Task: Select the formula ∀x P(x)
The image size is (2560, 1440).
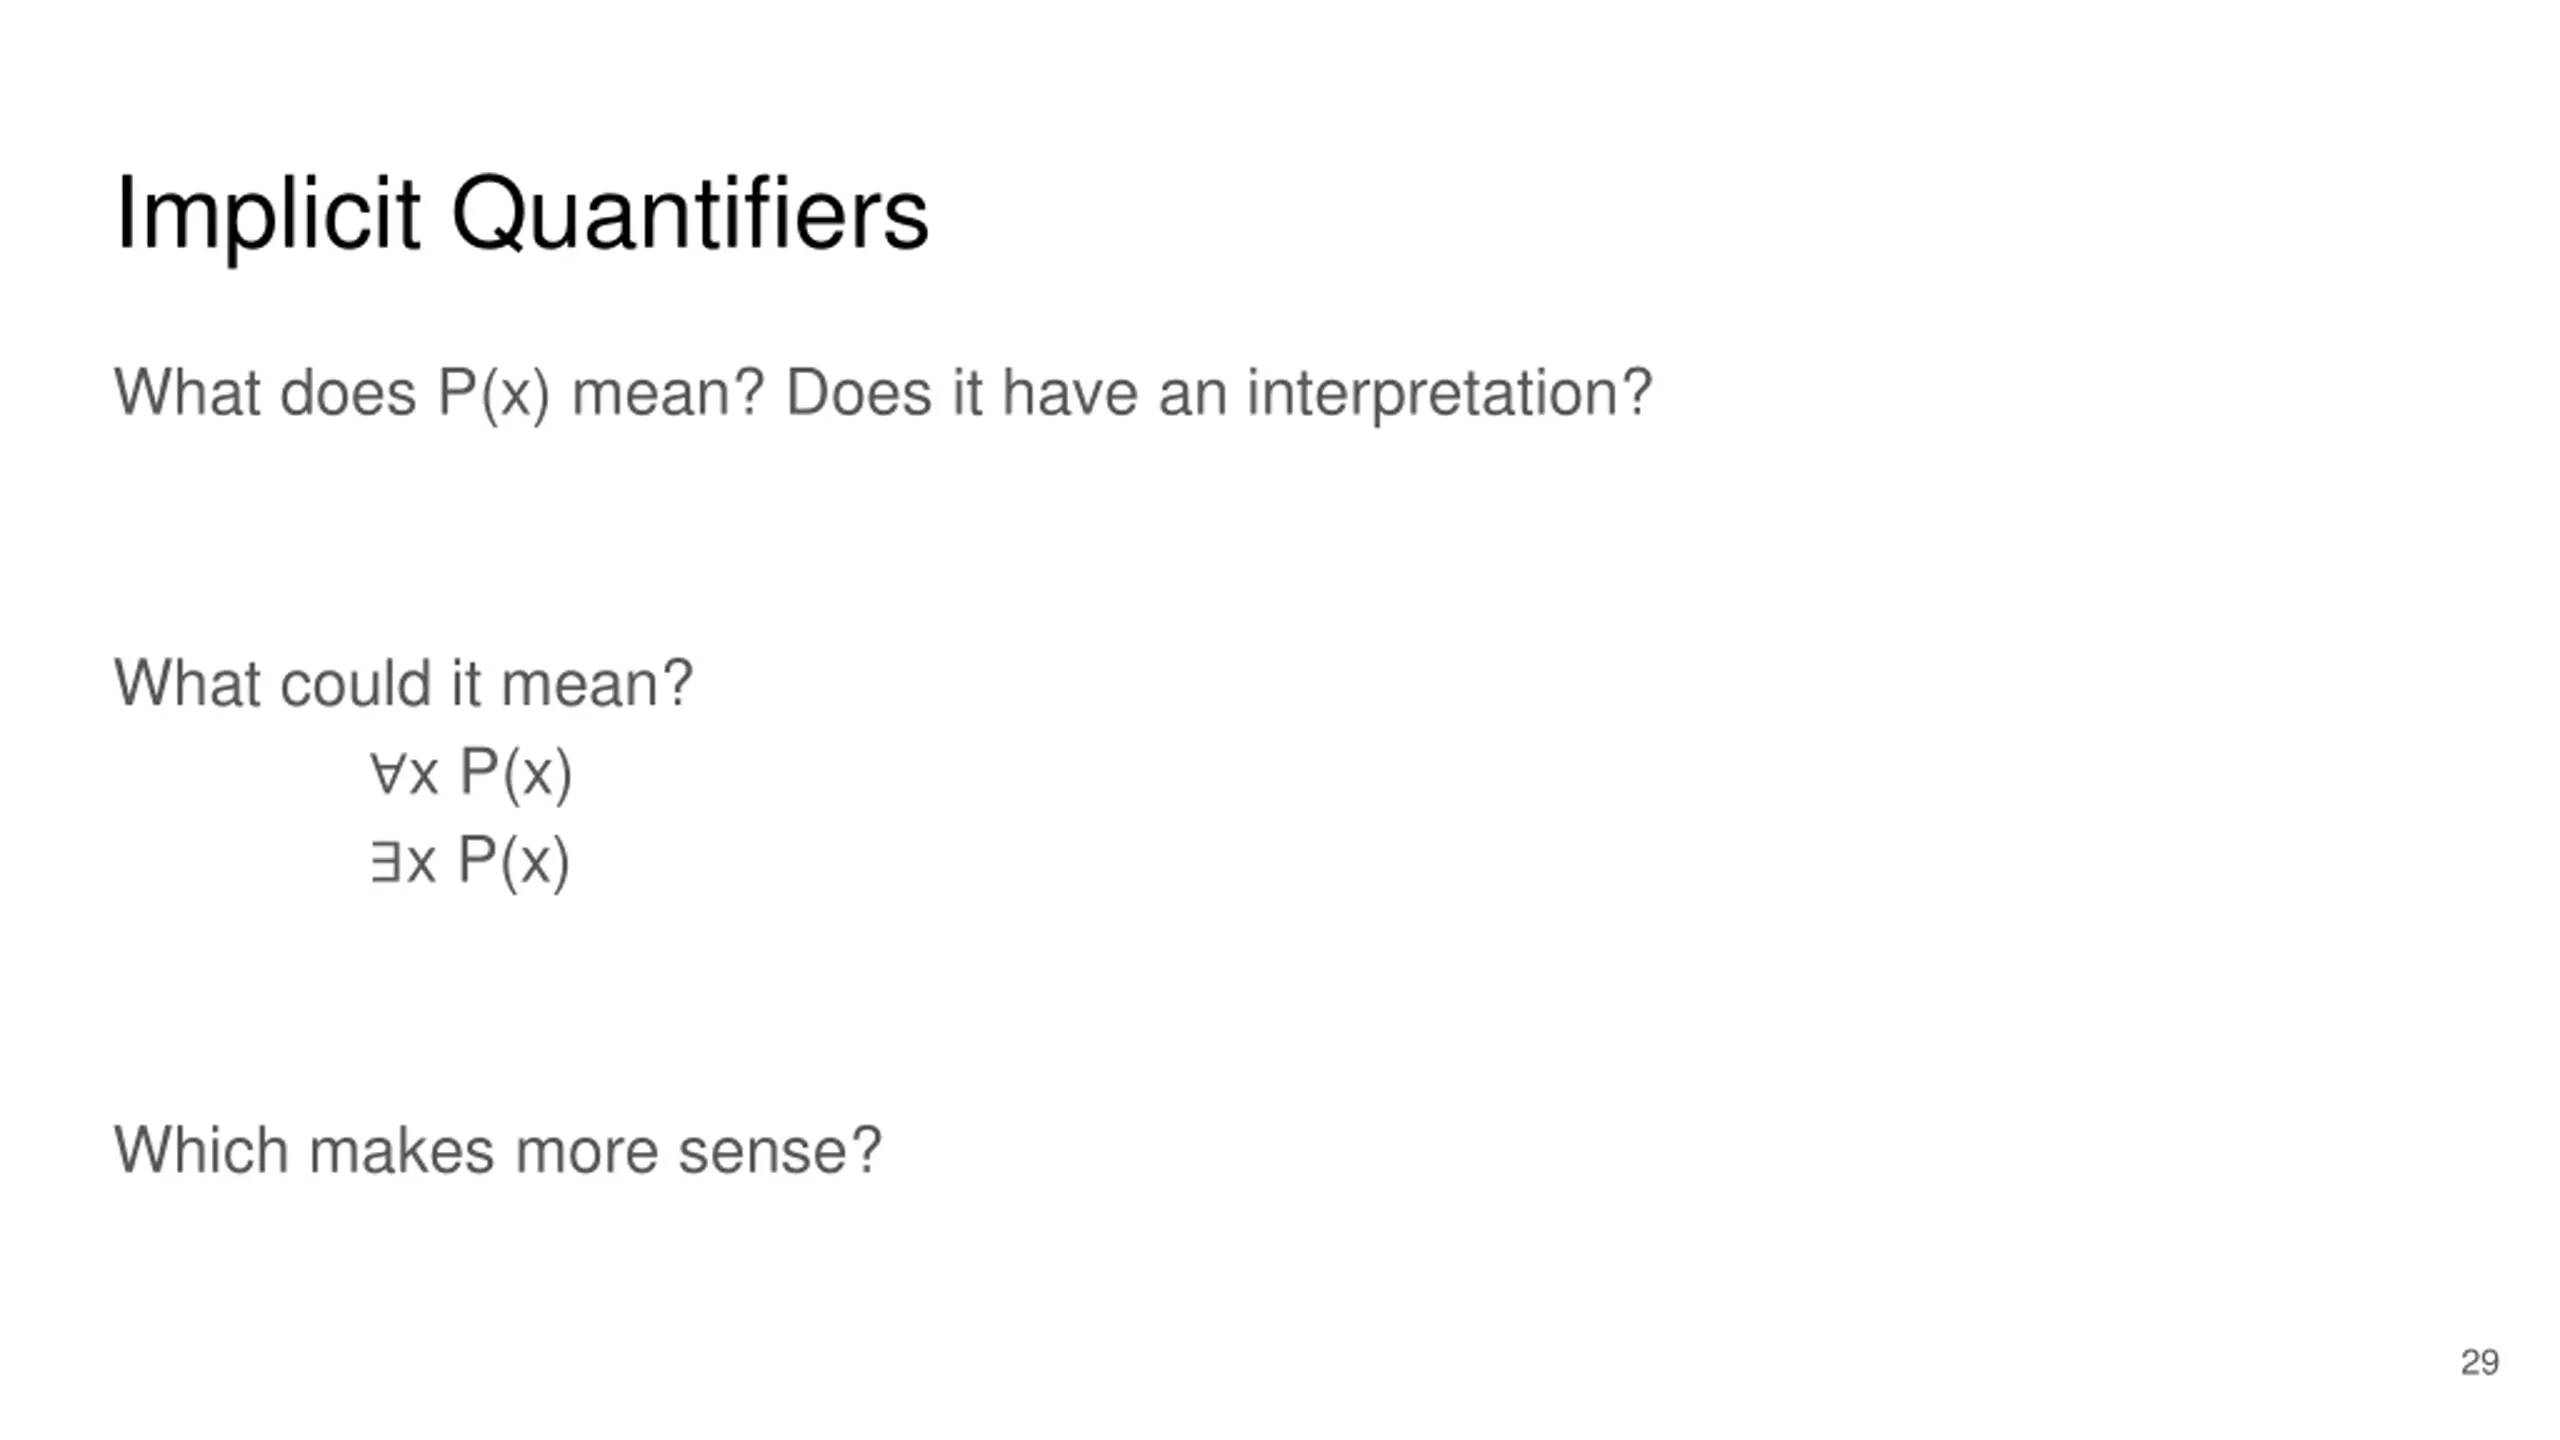Action: click(x=470, y=774)
